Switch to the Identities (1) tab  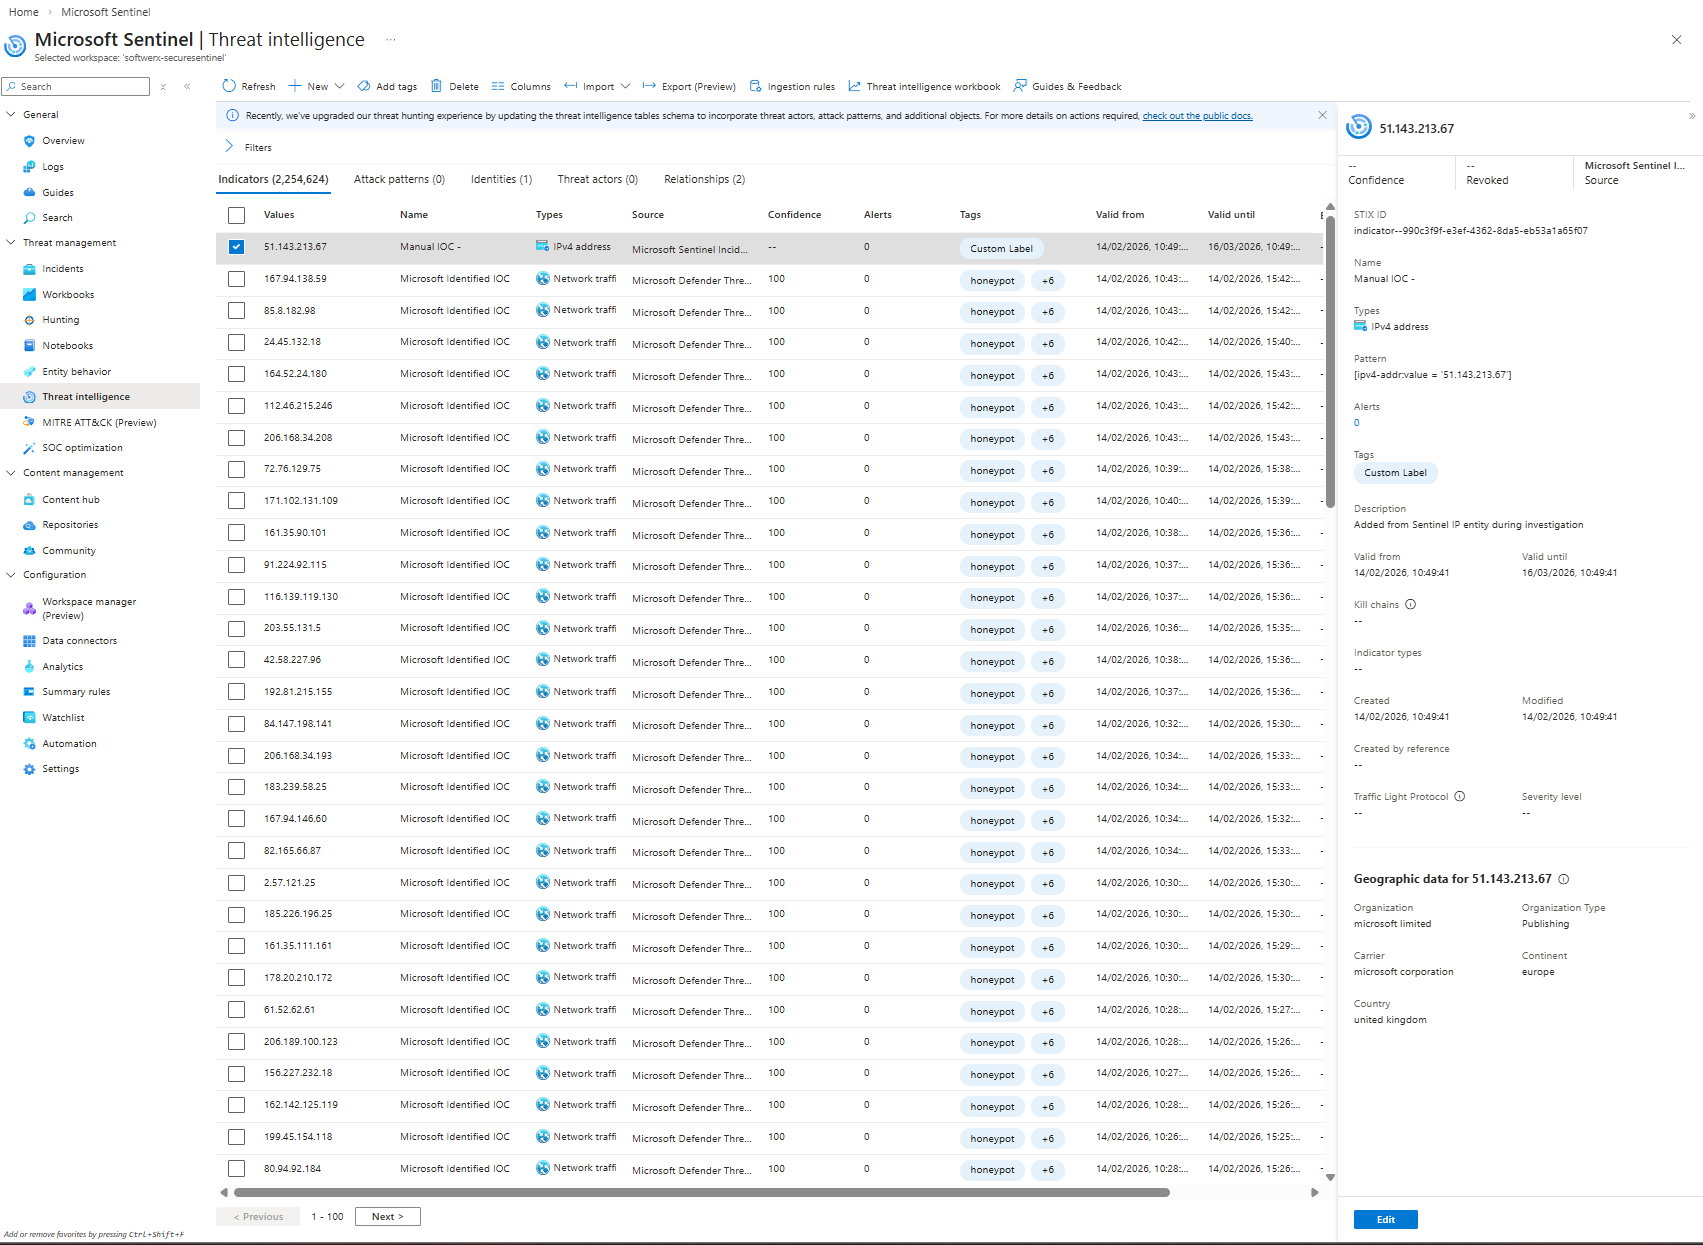pyautogui.click(x=501, y=179)
